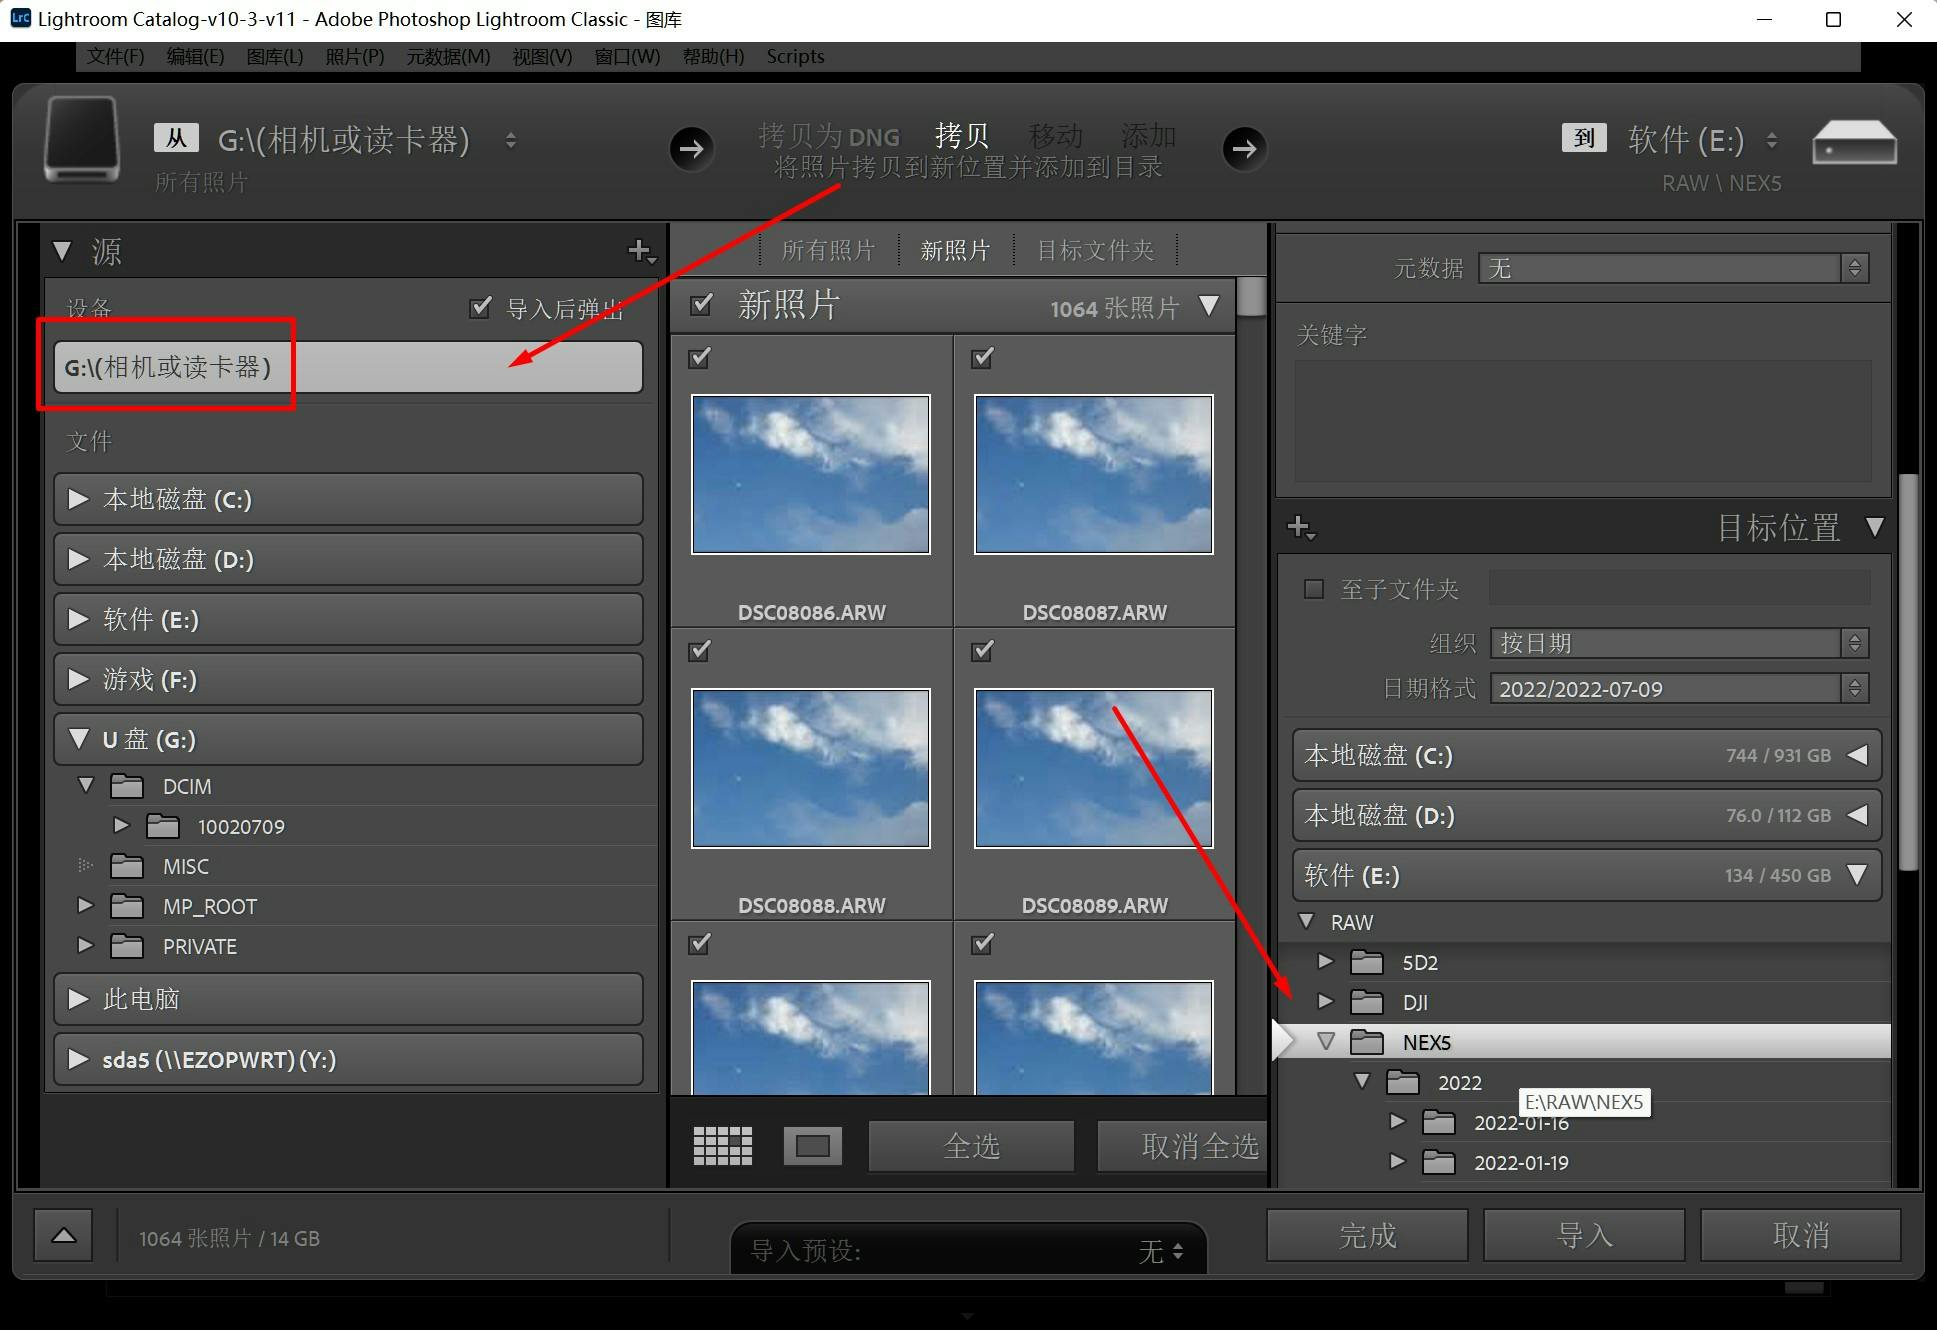1937x1330 pixels.
Task: Collapse the Destination panel triangle
Action: pos(1875,527)
